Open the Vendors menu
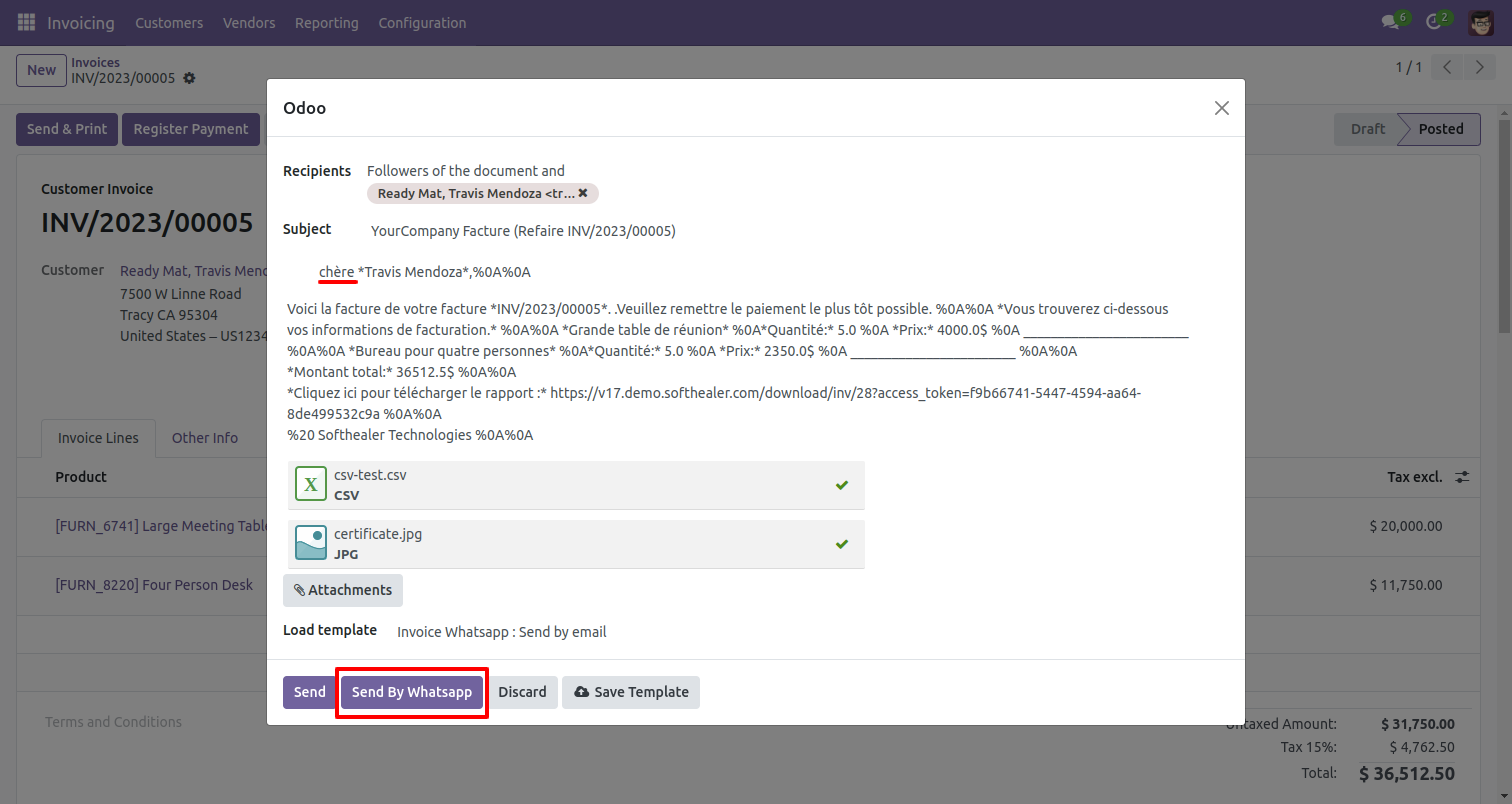Viewport: 1512px width, 804px height. pos(249,22)
